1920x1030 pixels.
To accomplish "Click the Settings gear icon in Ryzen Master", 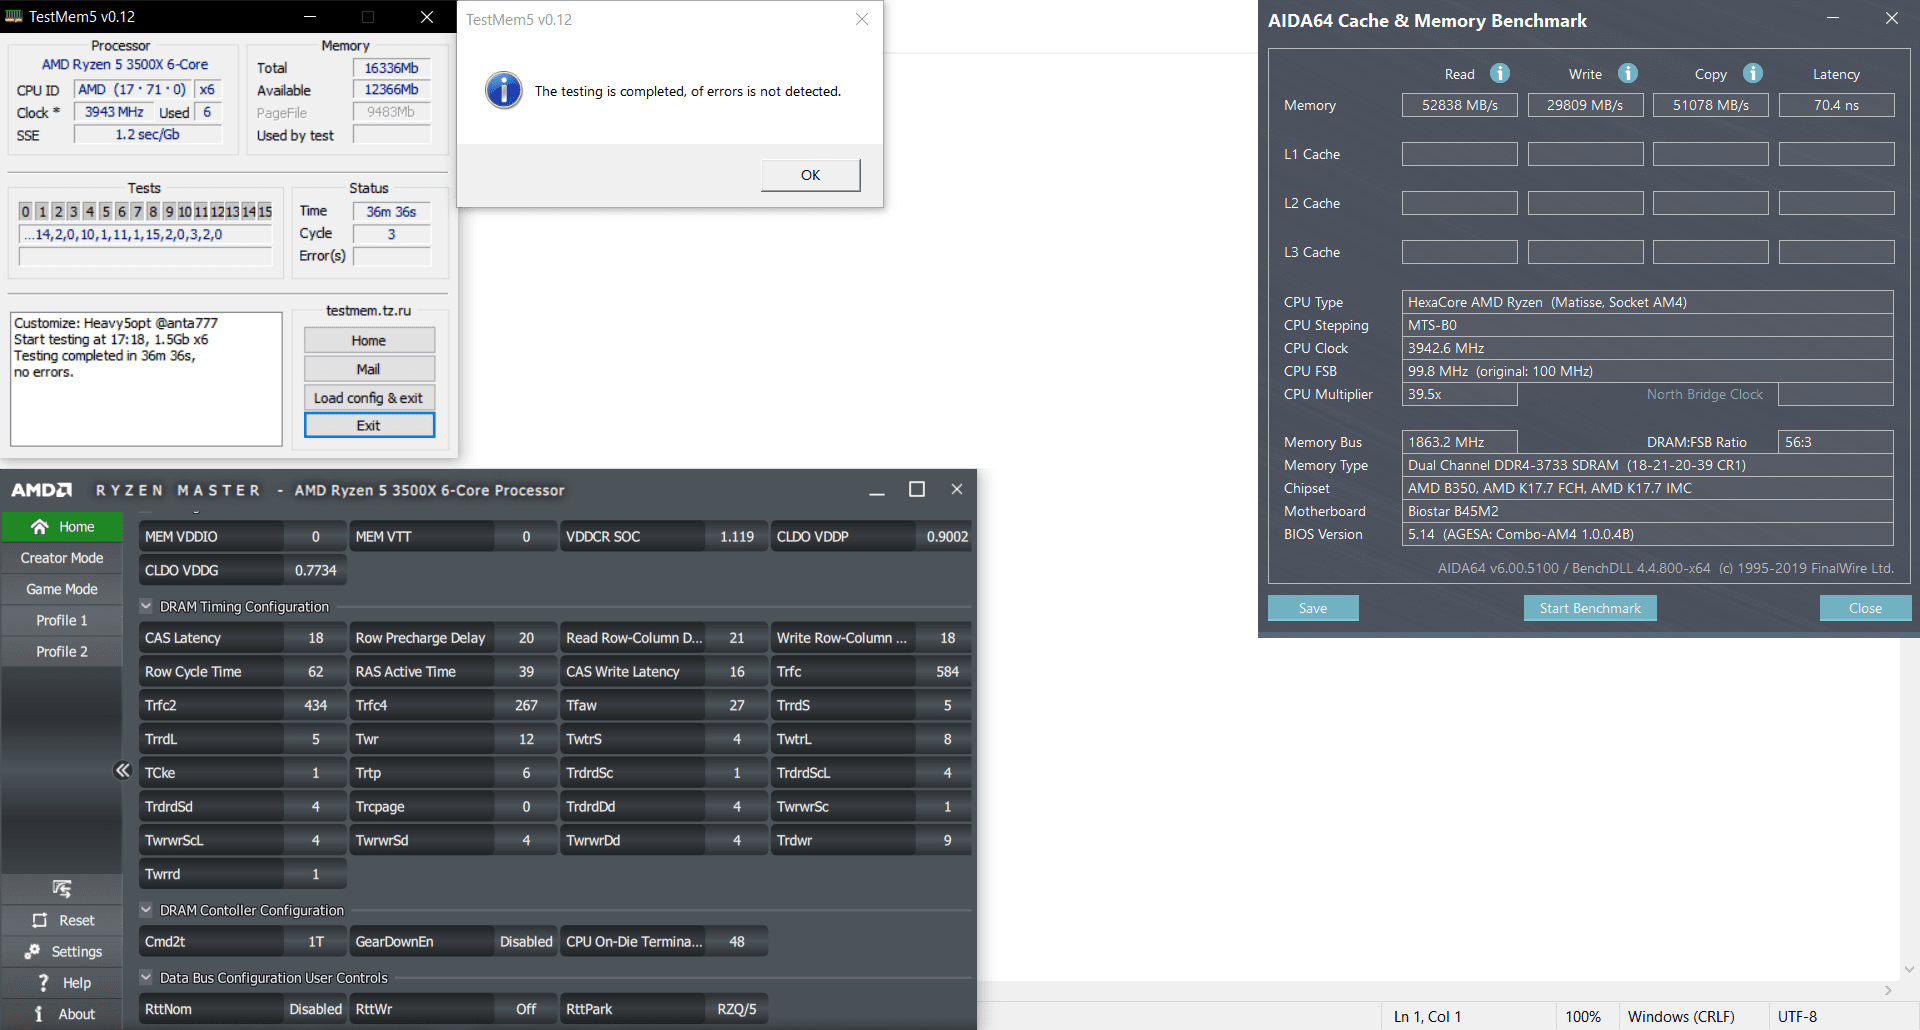I will pos(33,951).
